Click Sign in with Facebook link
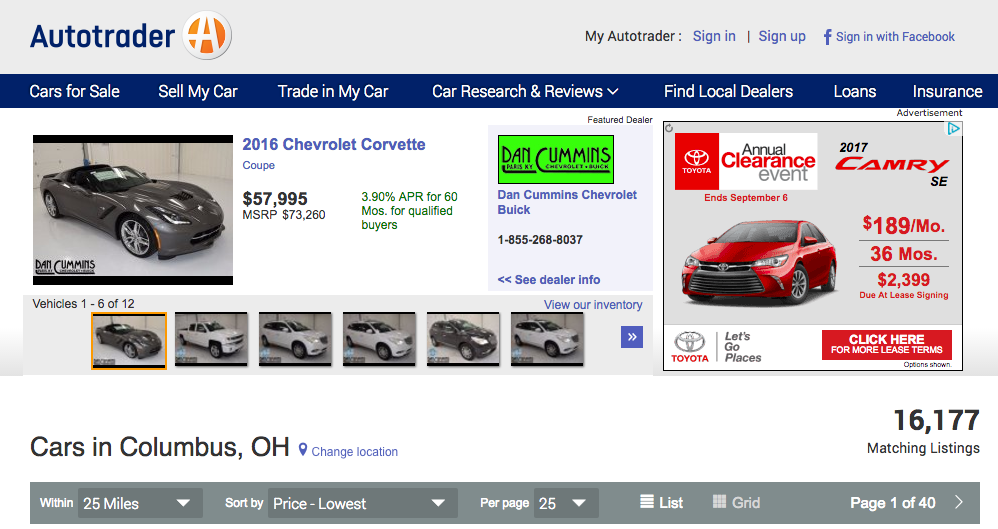 tap(895, 37)
